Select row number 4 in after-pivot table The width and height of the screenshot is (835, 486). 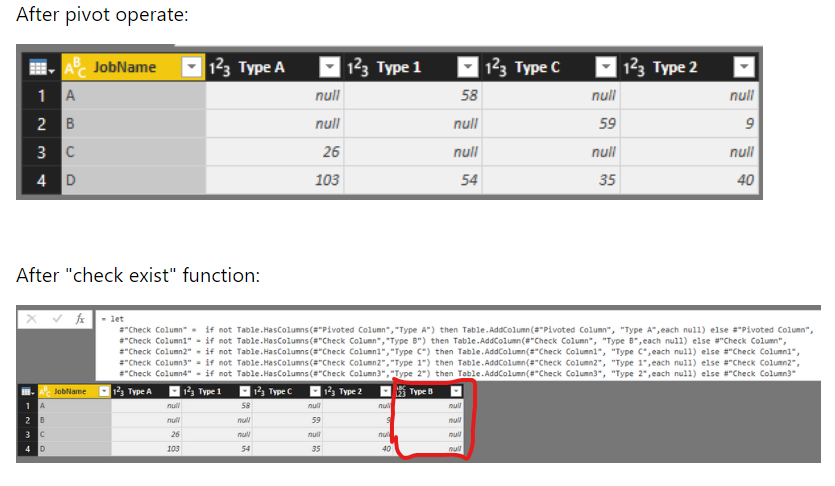41,180
